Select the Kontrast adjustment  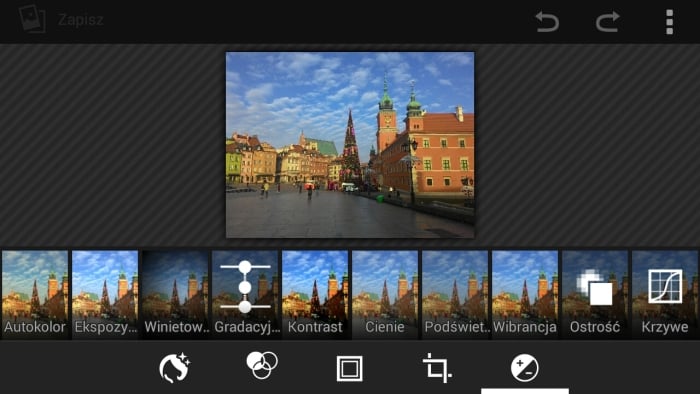(x=315, y=294)
